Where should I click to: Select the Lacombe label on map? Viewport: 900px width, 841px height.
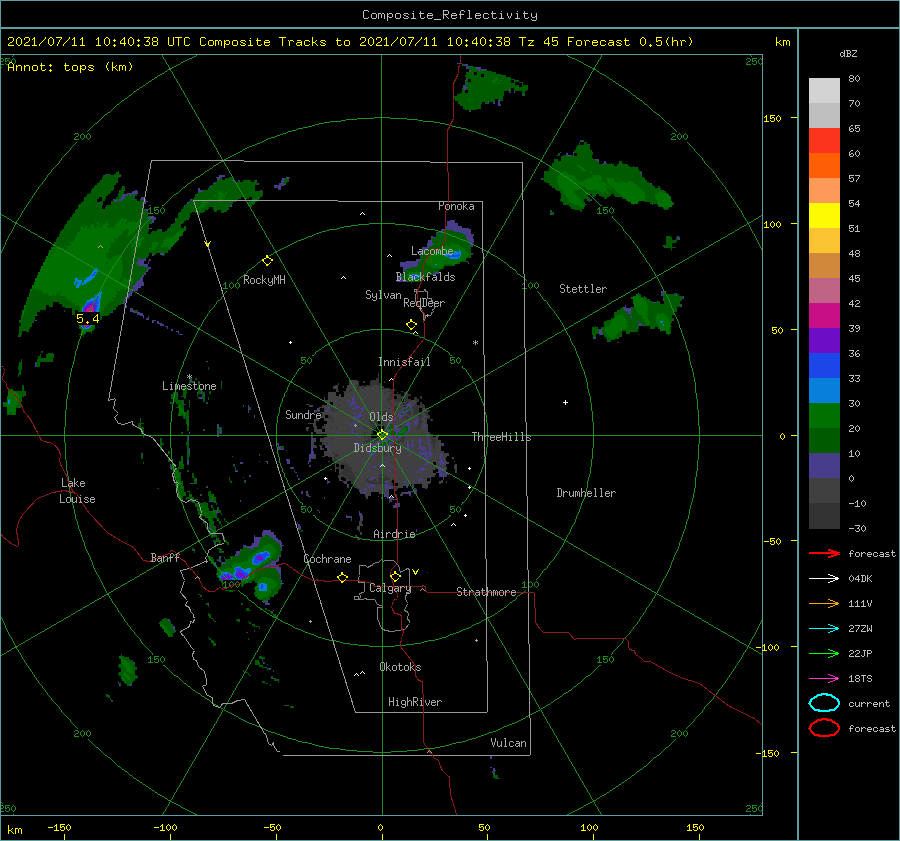coord(432,251)
